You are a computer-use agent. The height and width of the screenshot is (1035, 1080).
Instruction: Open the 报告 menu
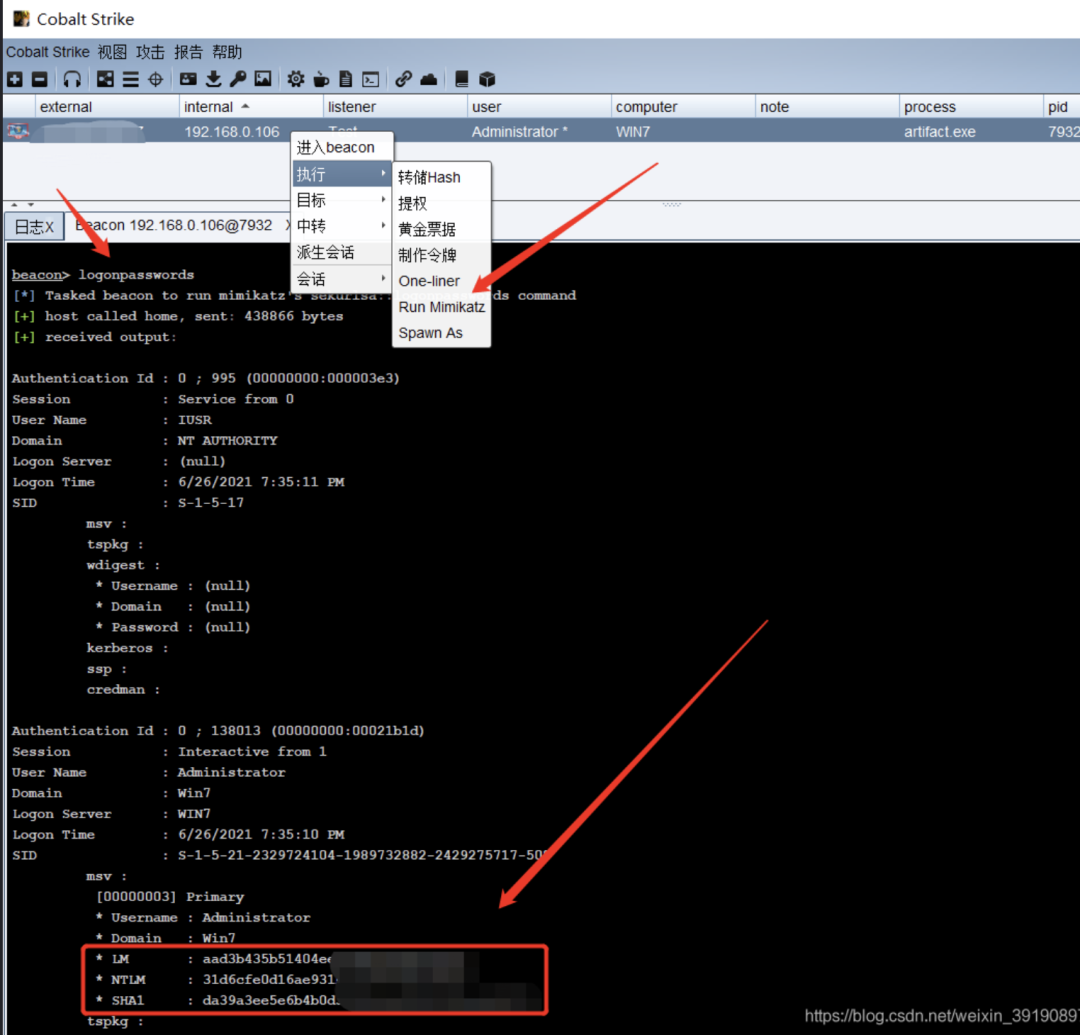point(189,52)
